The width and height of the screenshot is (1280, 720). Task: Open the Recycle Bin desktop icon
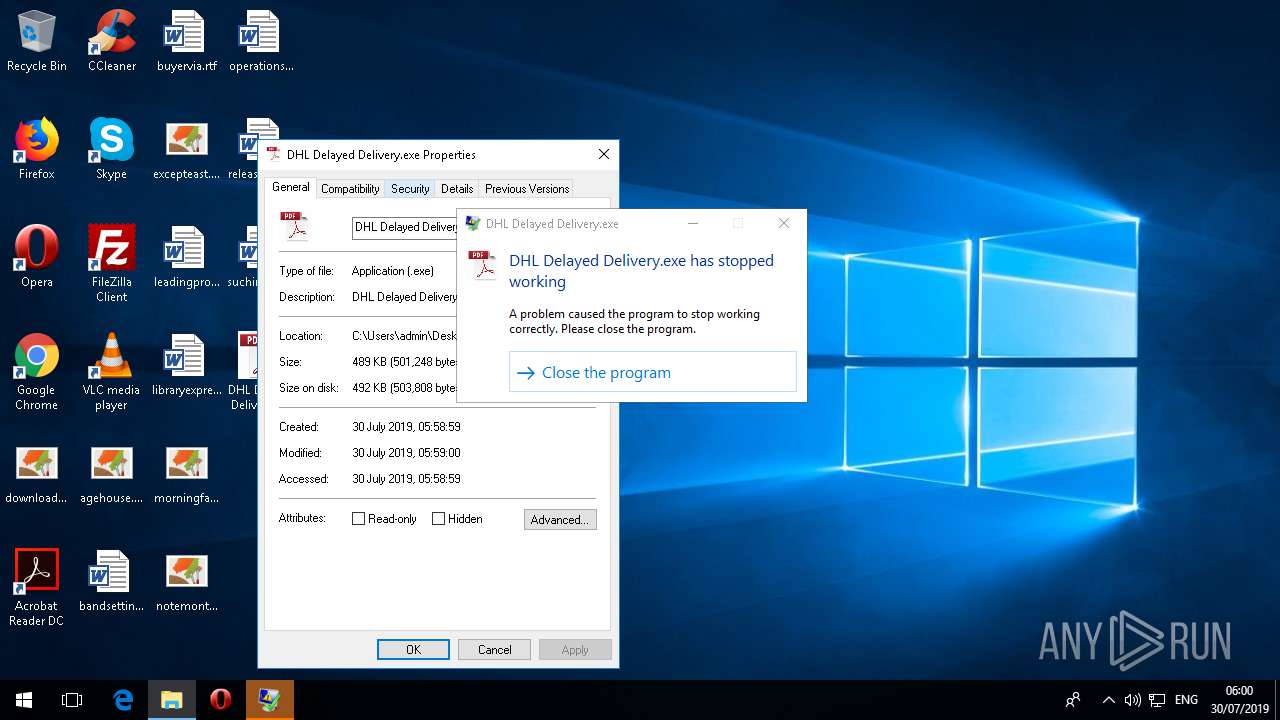37,42
